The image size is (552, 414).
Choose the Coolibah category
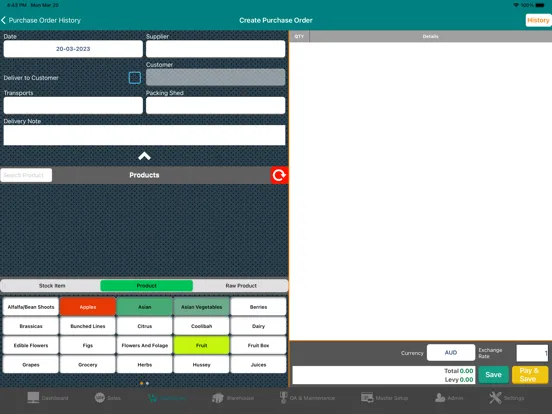(x=201, y=326)
